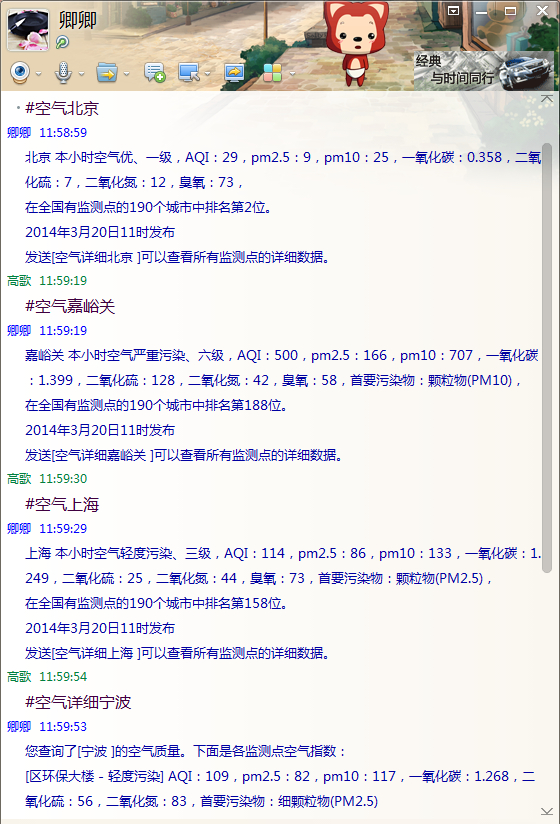Screen dimensions: 560x824
Task: Start a video call with webcam icon
Action: [x=20, y=73]
